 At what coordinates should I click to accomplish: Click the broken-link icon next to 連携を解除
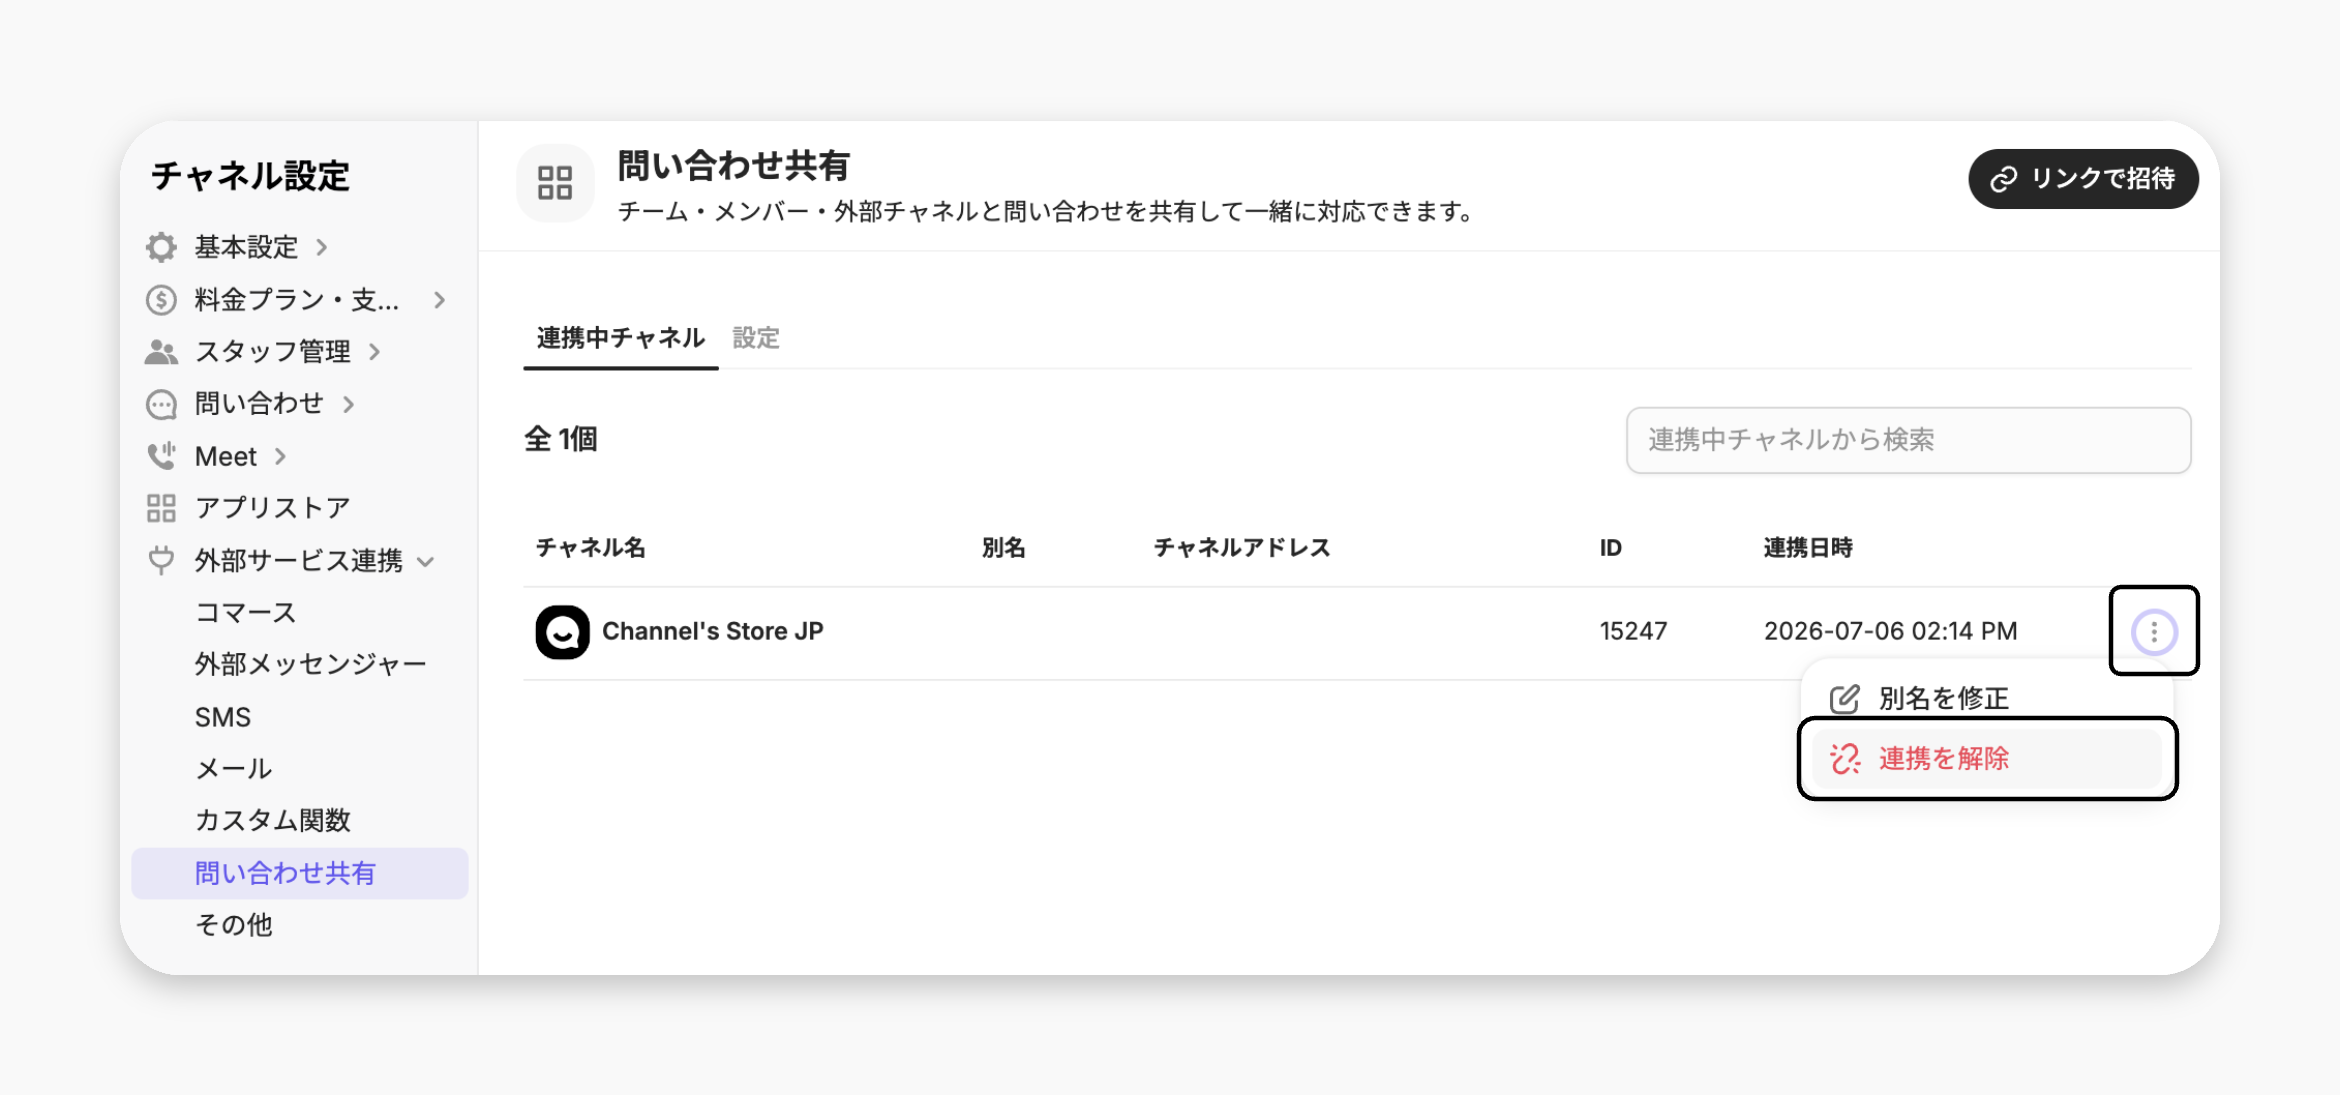(x=1845, y=759)
